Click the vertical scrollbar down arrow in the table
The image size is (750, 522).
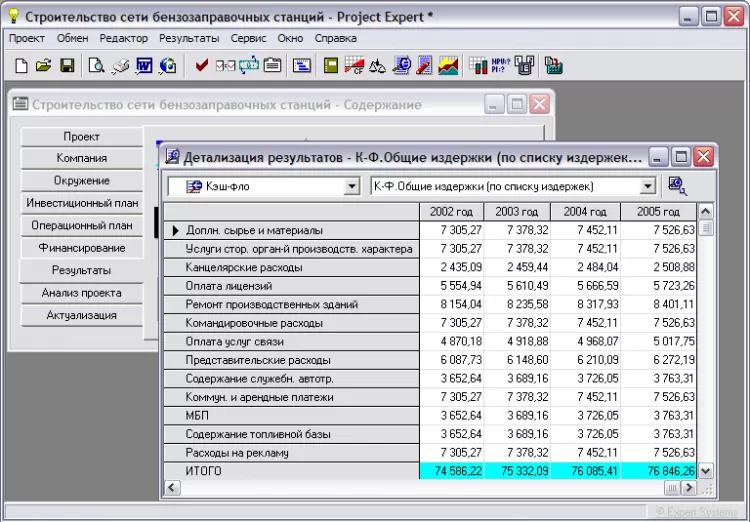(x=705, y=470)
